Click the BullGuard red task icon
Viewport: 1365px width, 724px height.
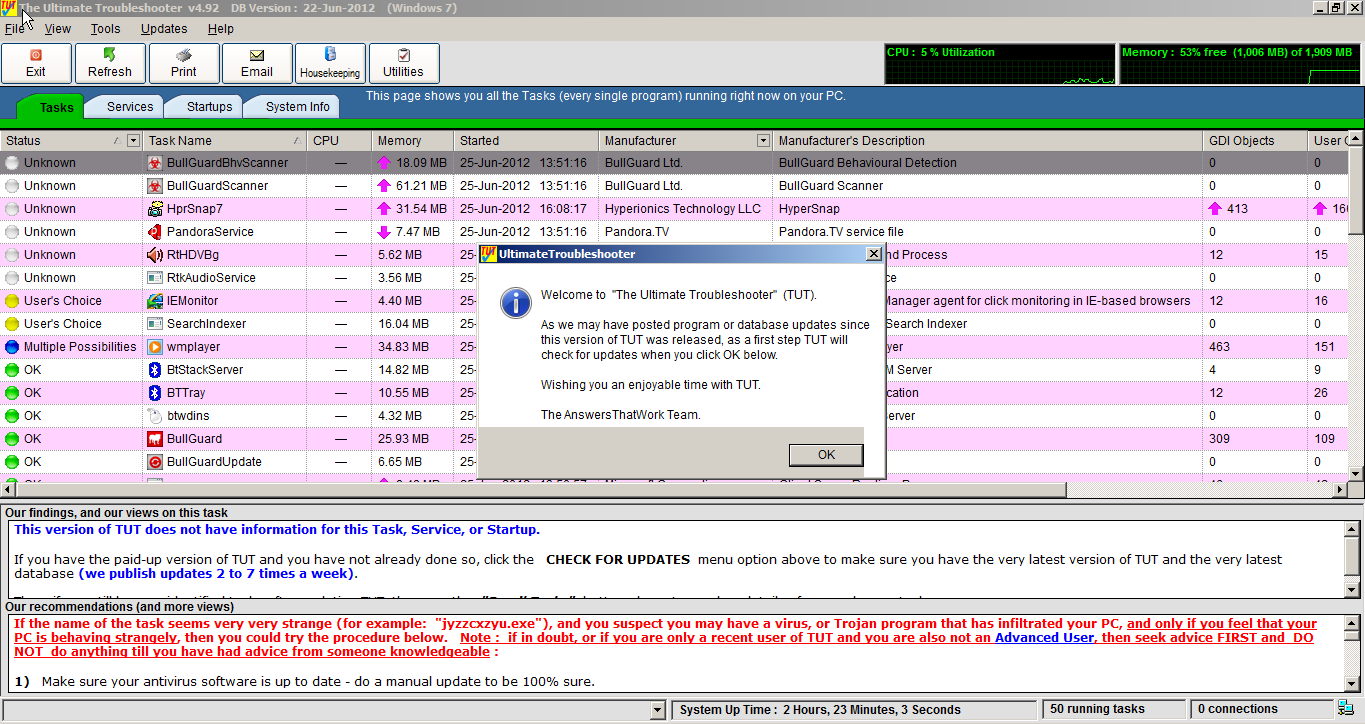point(155,438)
